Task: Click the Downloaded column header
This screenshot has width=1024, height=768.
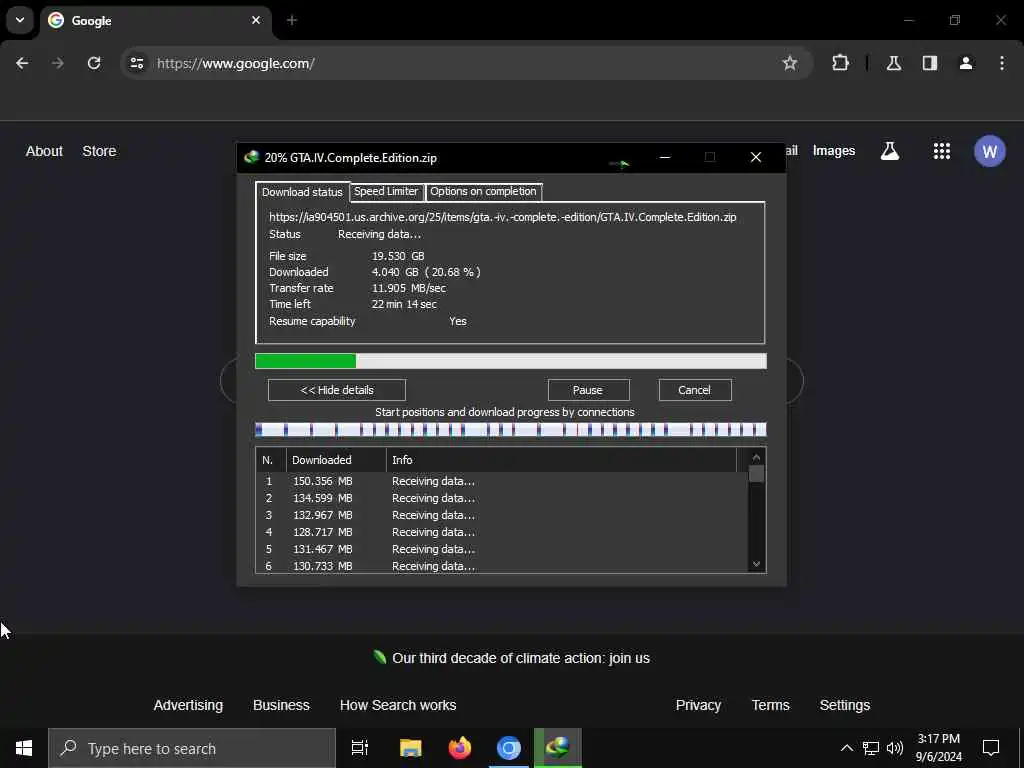Action: coord(336,460)
